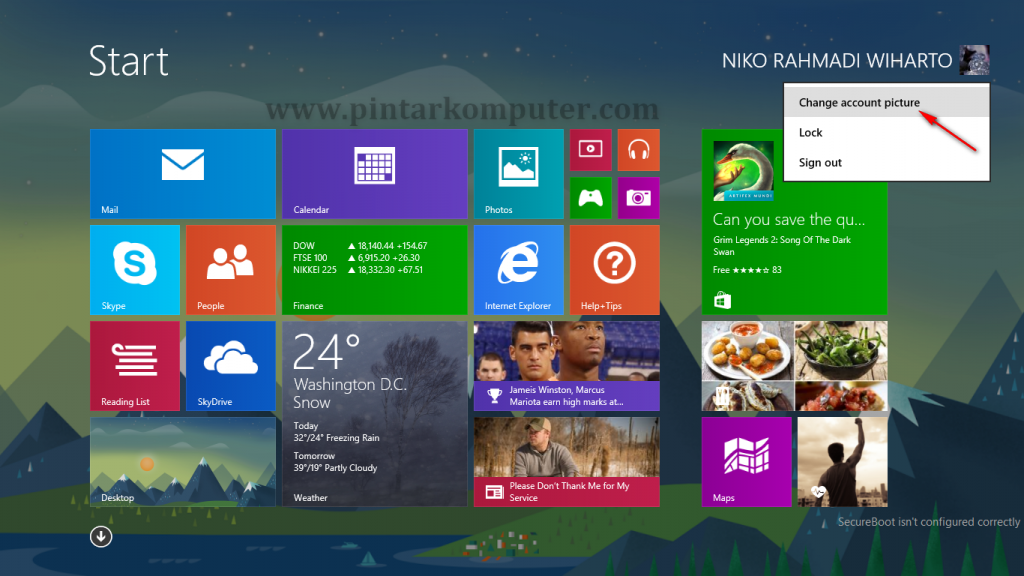The height and width of the screenshot is (576, 1024).
Task: Click the NIKO RAHMADI WIHARTO user name
Action: [x=837, y=61]
